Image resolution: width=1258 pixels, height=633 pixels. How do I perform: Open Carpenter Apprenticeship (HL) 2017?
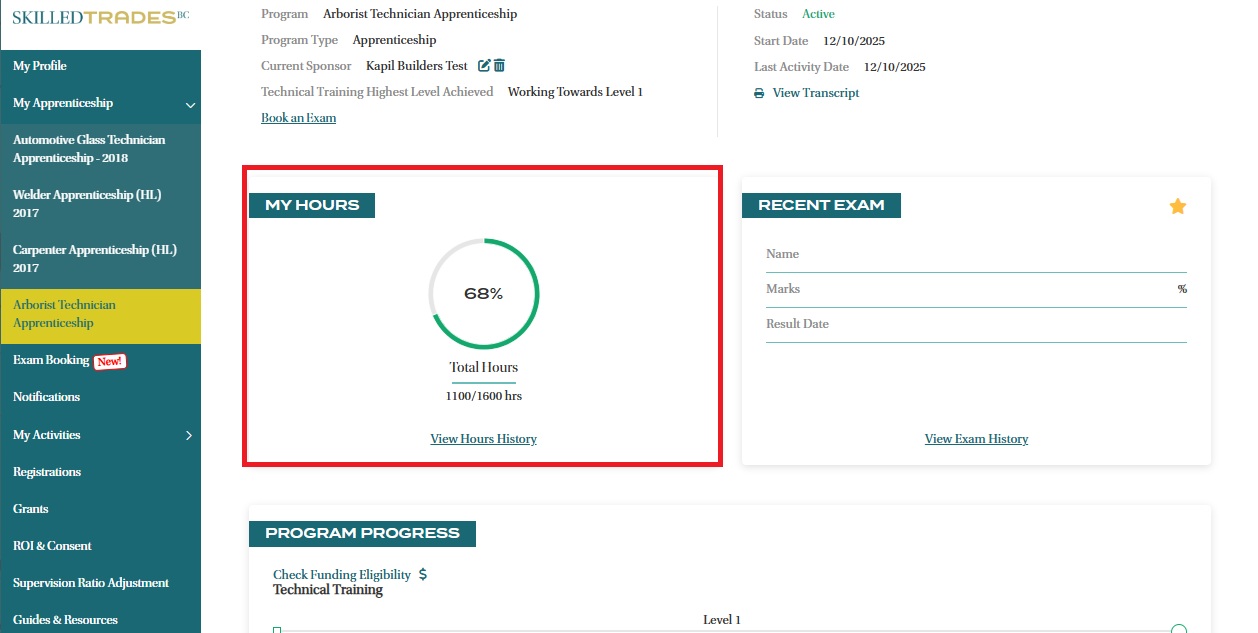coord(95,259)
